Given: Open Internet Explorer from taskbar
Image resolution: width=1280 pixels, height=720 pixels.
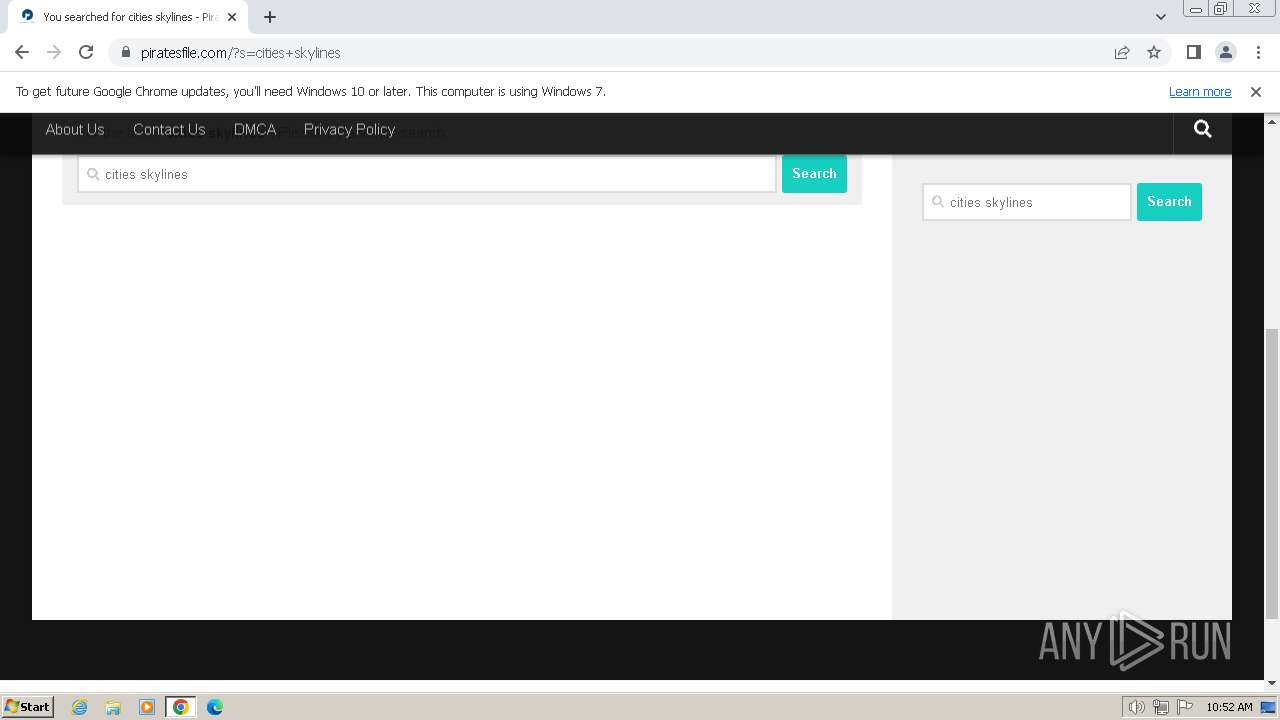Looking at the screenshot, I should [x=79, y=707].
